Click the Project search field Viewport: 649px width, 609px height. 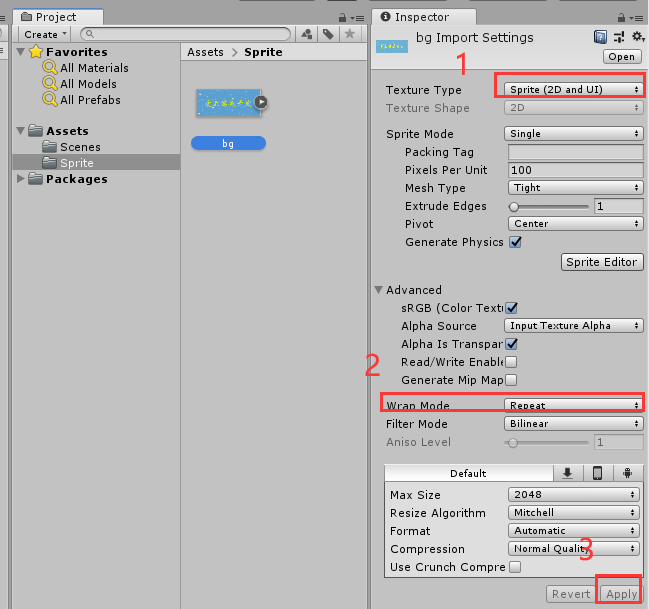tap(185, 34)
